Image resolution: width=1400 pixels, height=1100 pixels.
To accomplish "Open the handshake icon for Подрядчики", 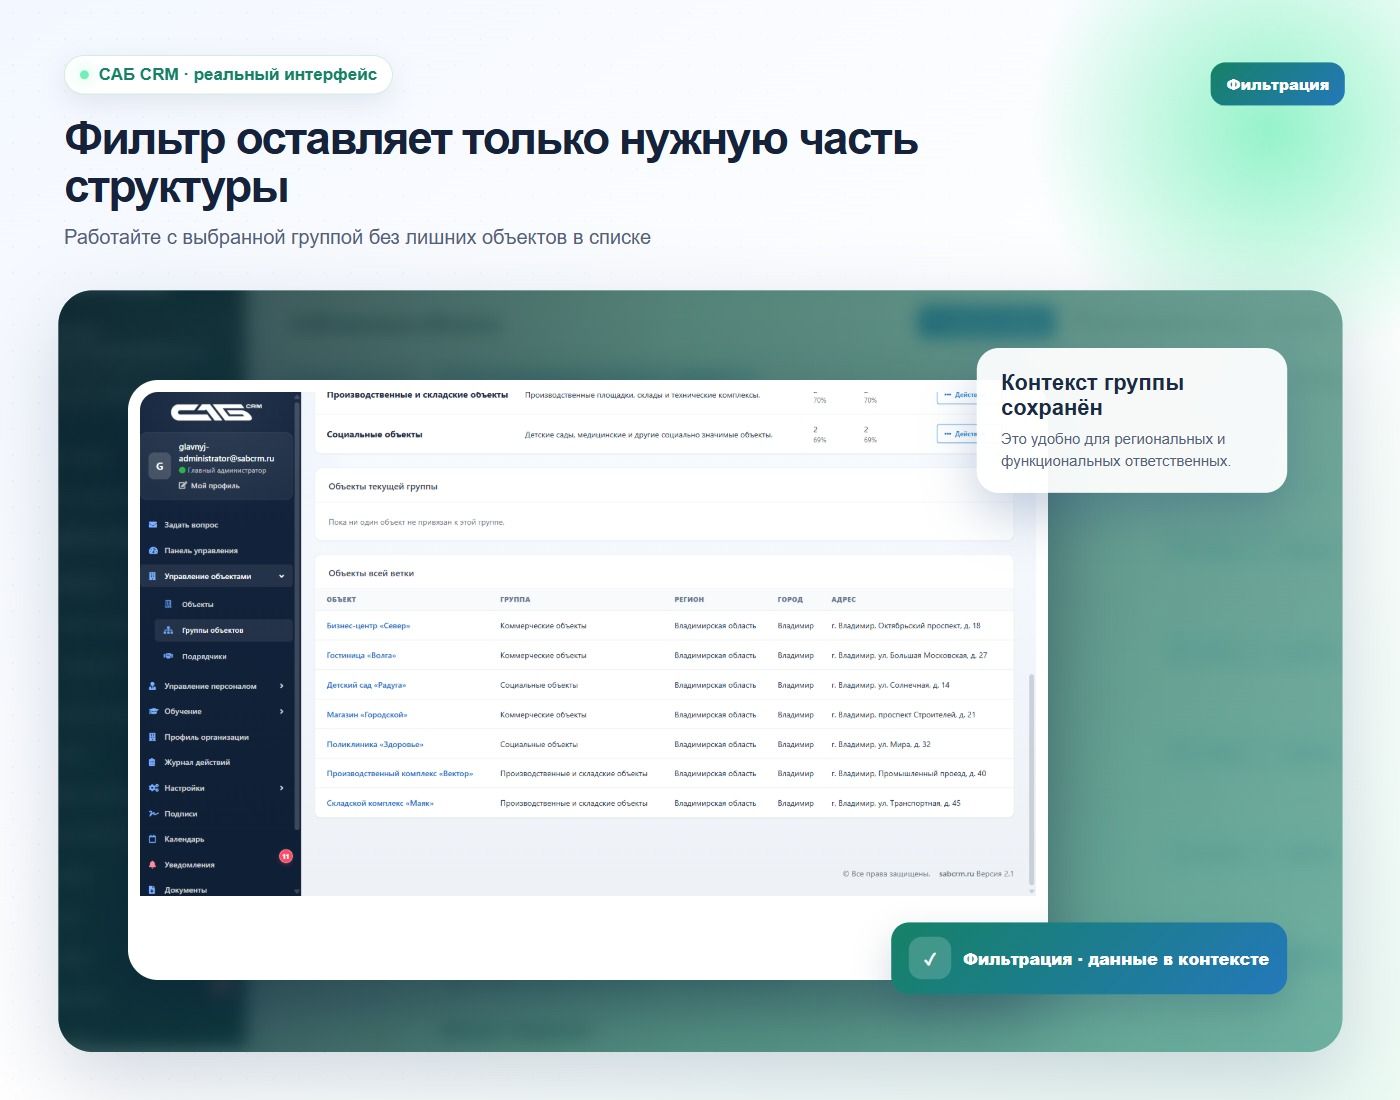I will (168, 656).
